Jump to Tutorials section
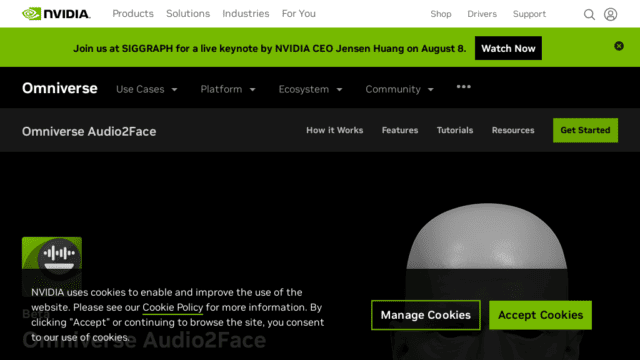The height and width of the screenshot is (360, 640). pos(455,130)
